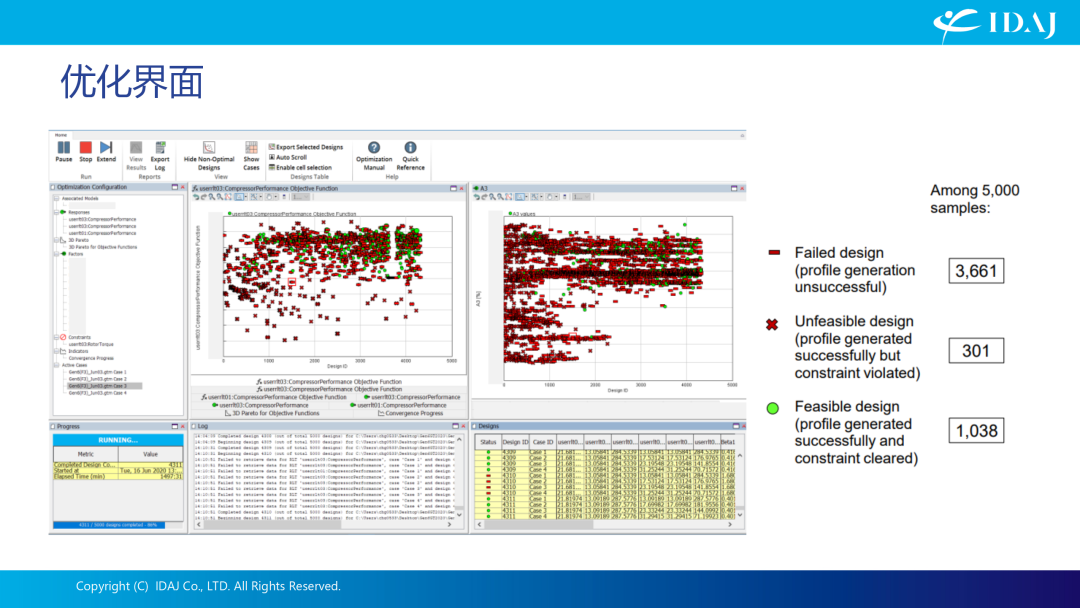Select Gen6(F3)_Jun03.gtm Case 1 in tree
This screenshot has width=1080, height=608.
pyautogui.click(x=97, y=372)
